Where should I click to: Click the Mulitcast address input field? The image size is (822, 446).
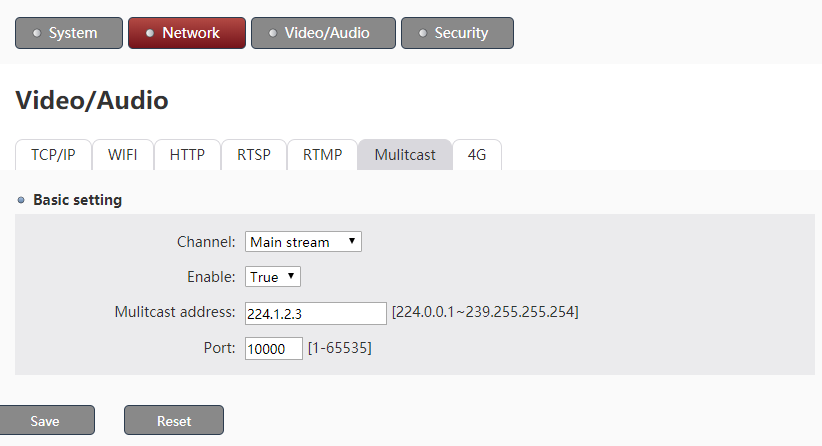316,313
